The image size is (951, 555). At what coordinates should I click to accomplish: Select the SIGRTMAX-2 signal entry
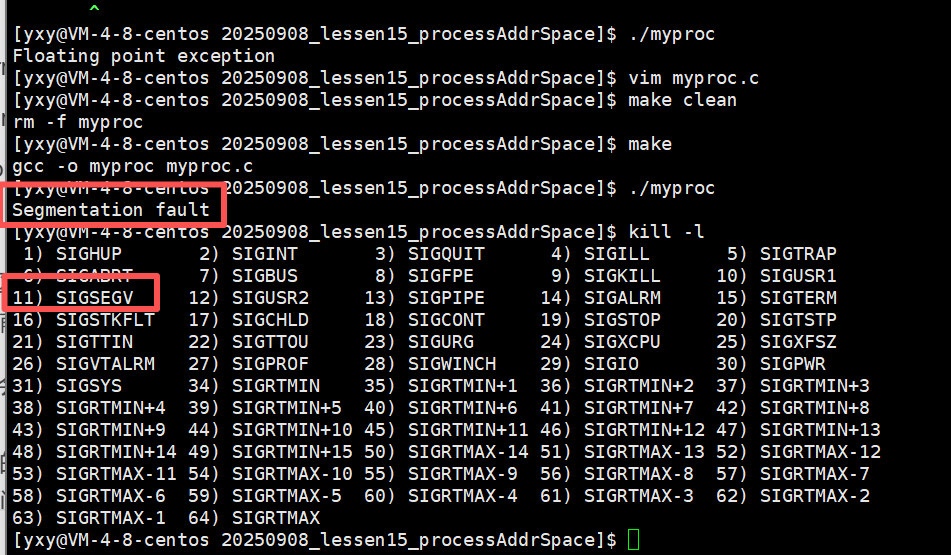point(793,496)
